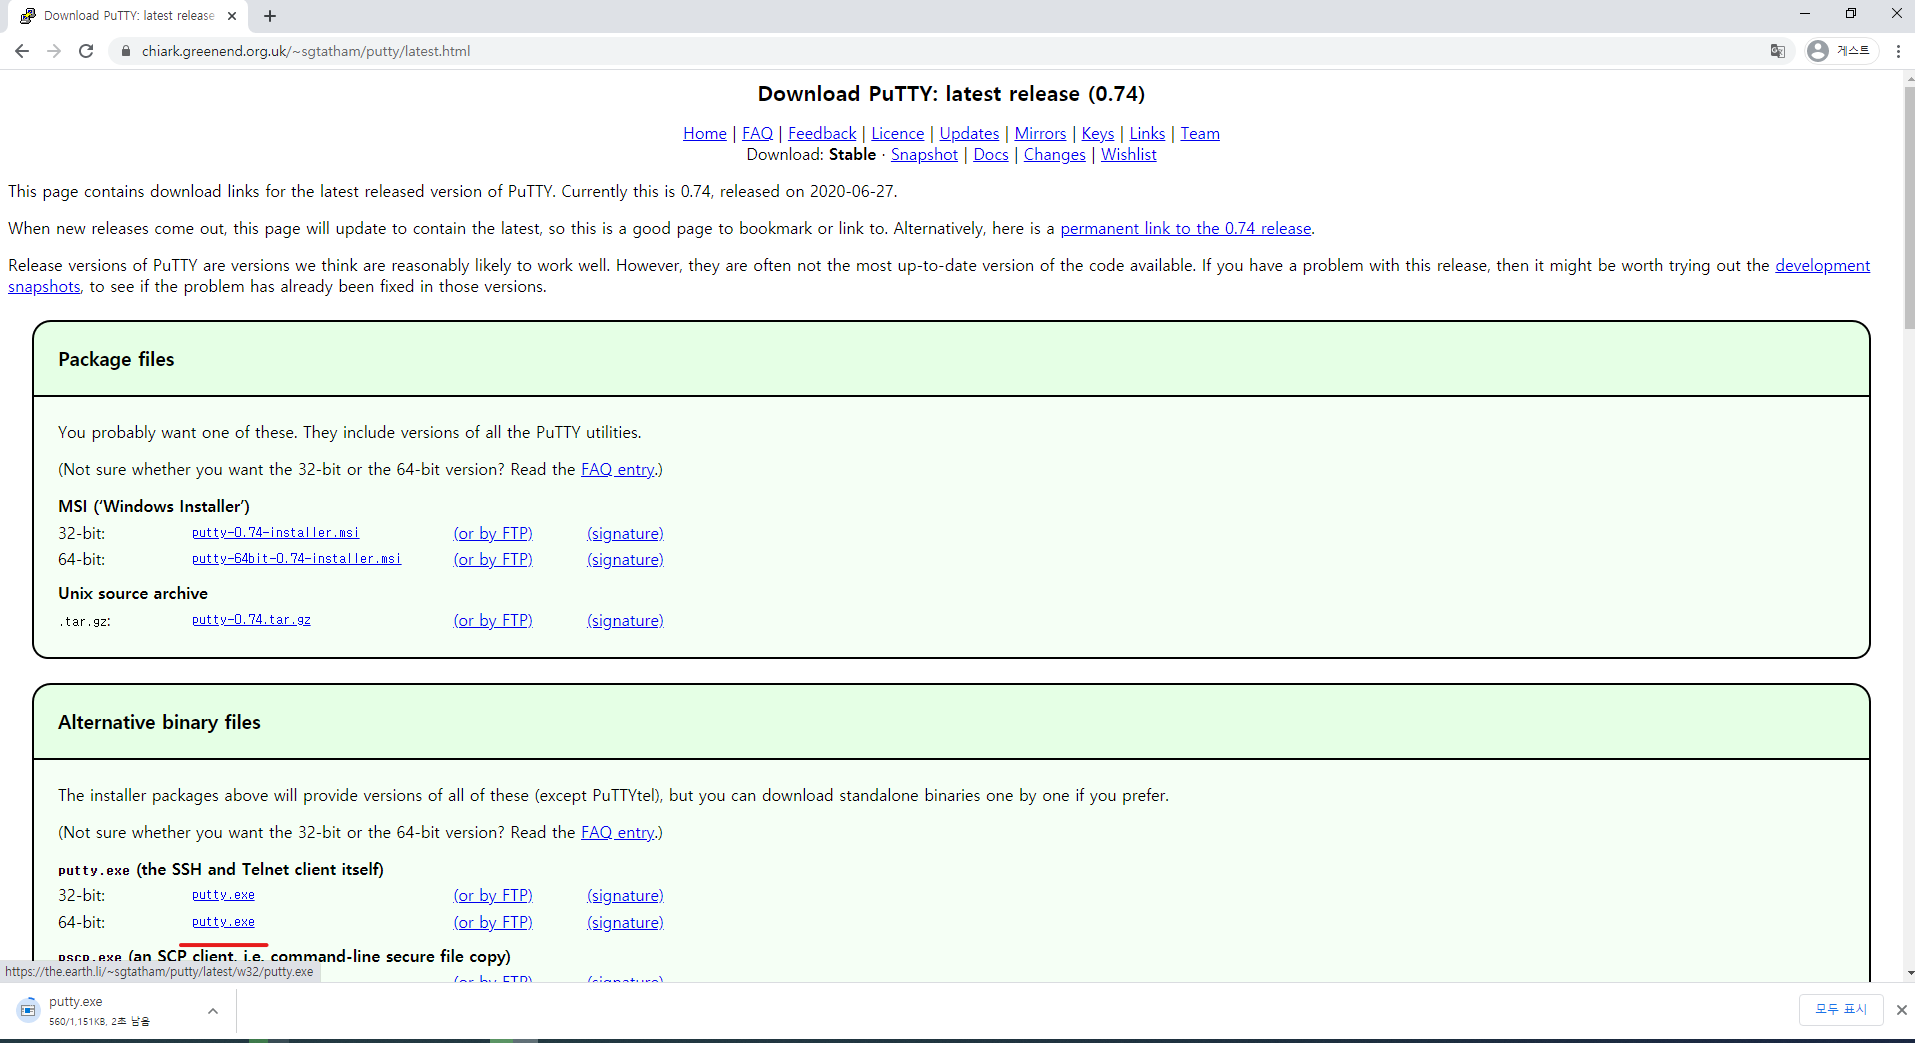
Task: Open the Feedback link
Action: (x=822, y=133)
